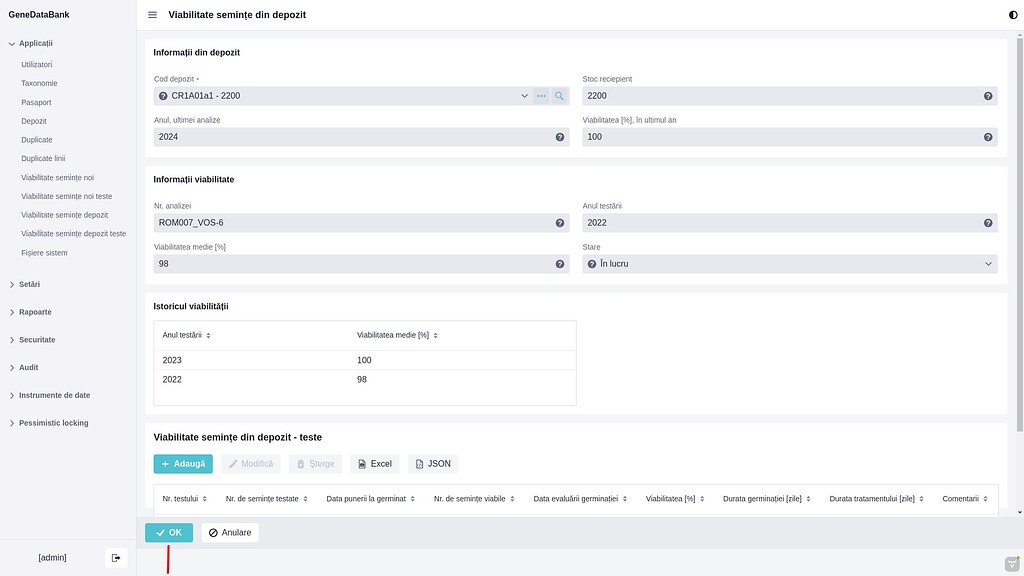The width and height of the screenshot is (1024, 576).
Task: Export tests table to Excel
Action: [375, 464]
